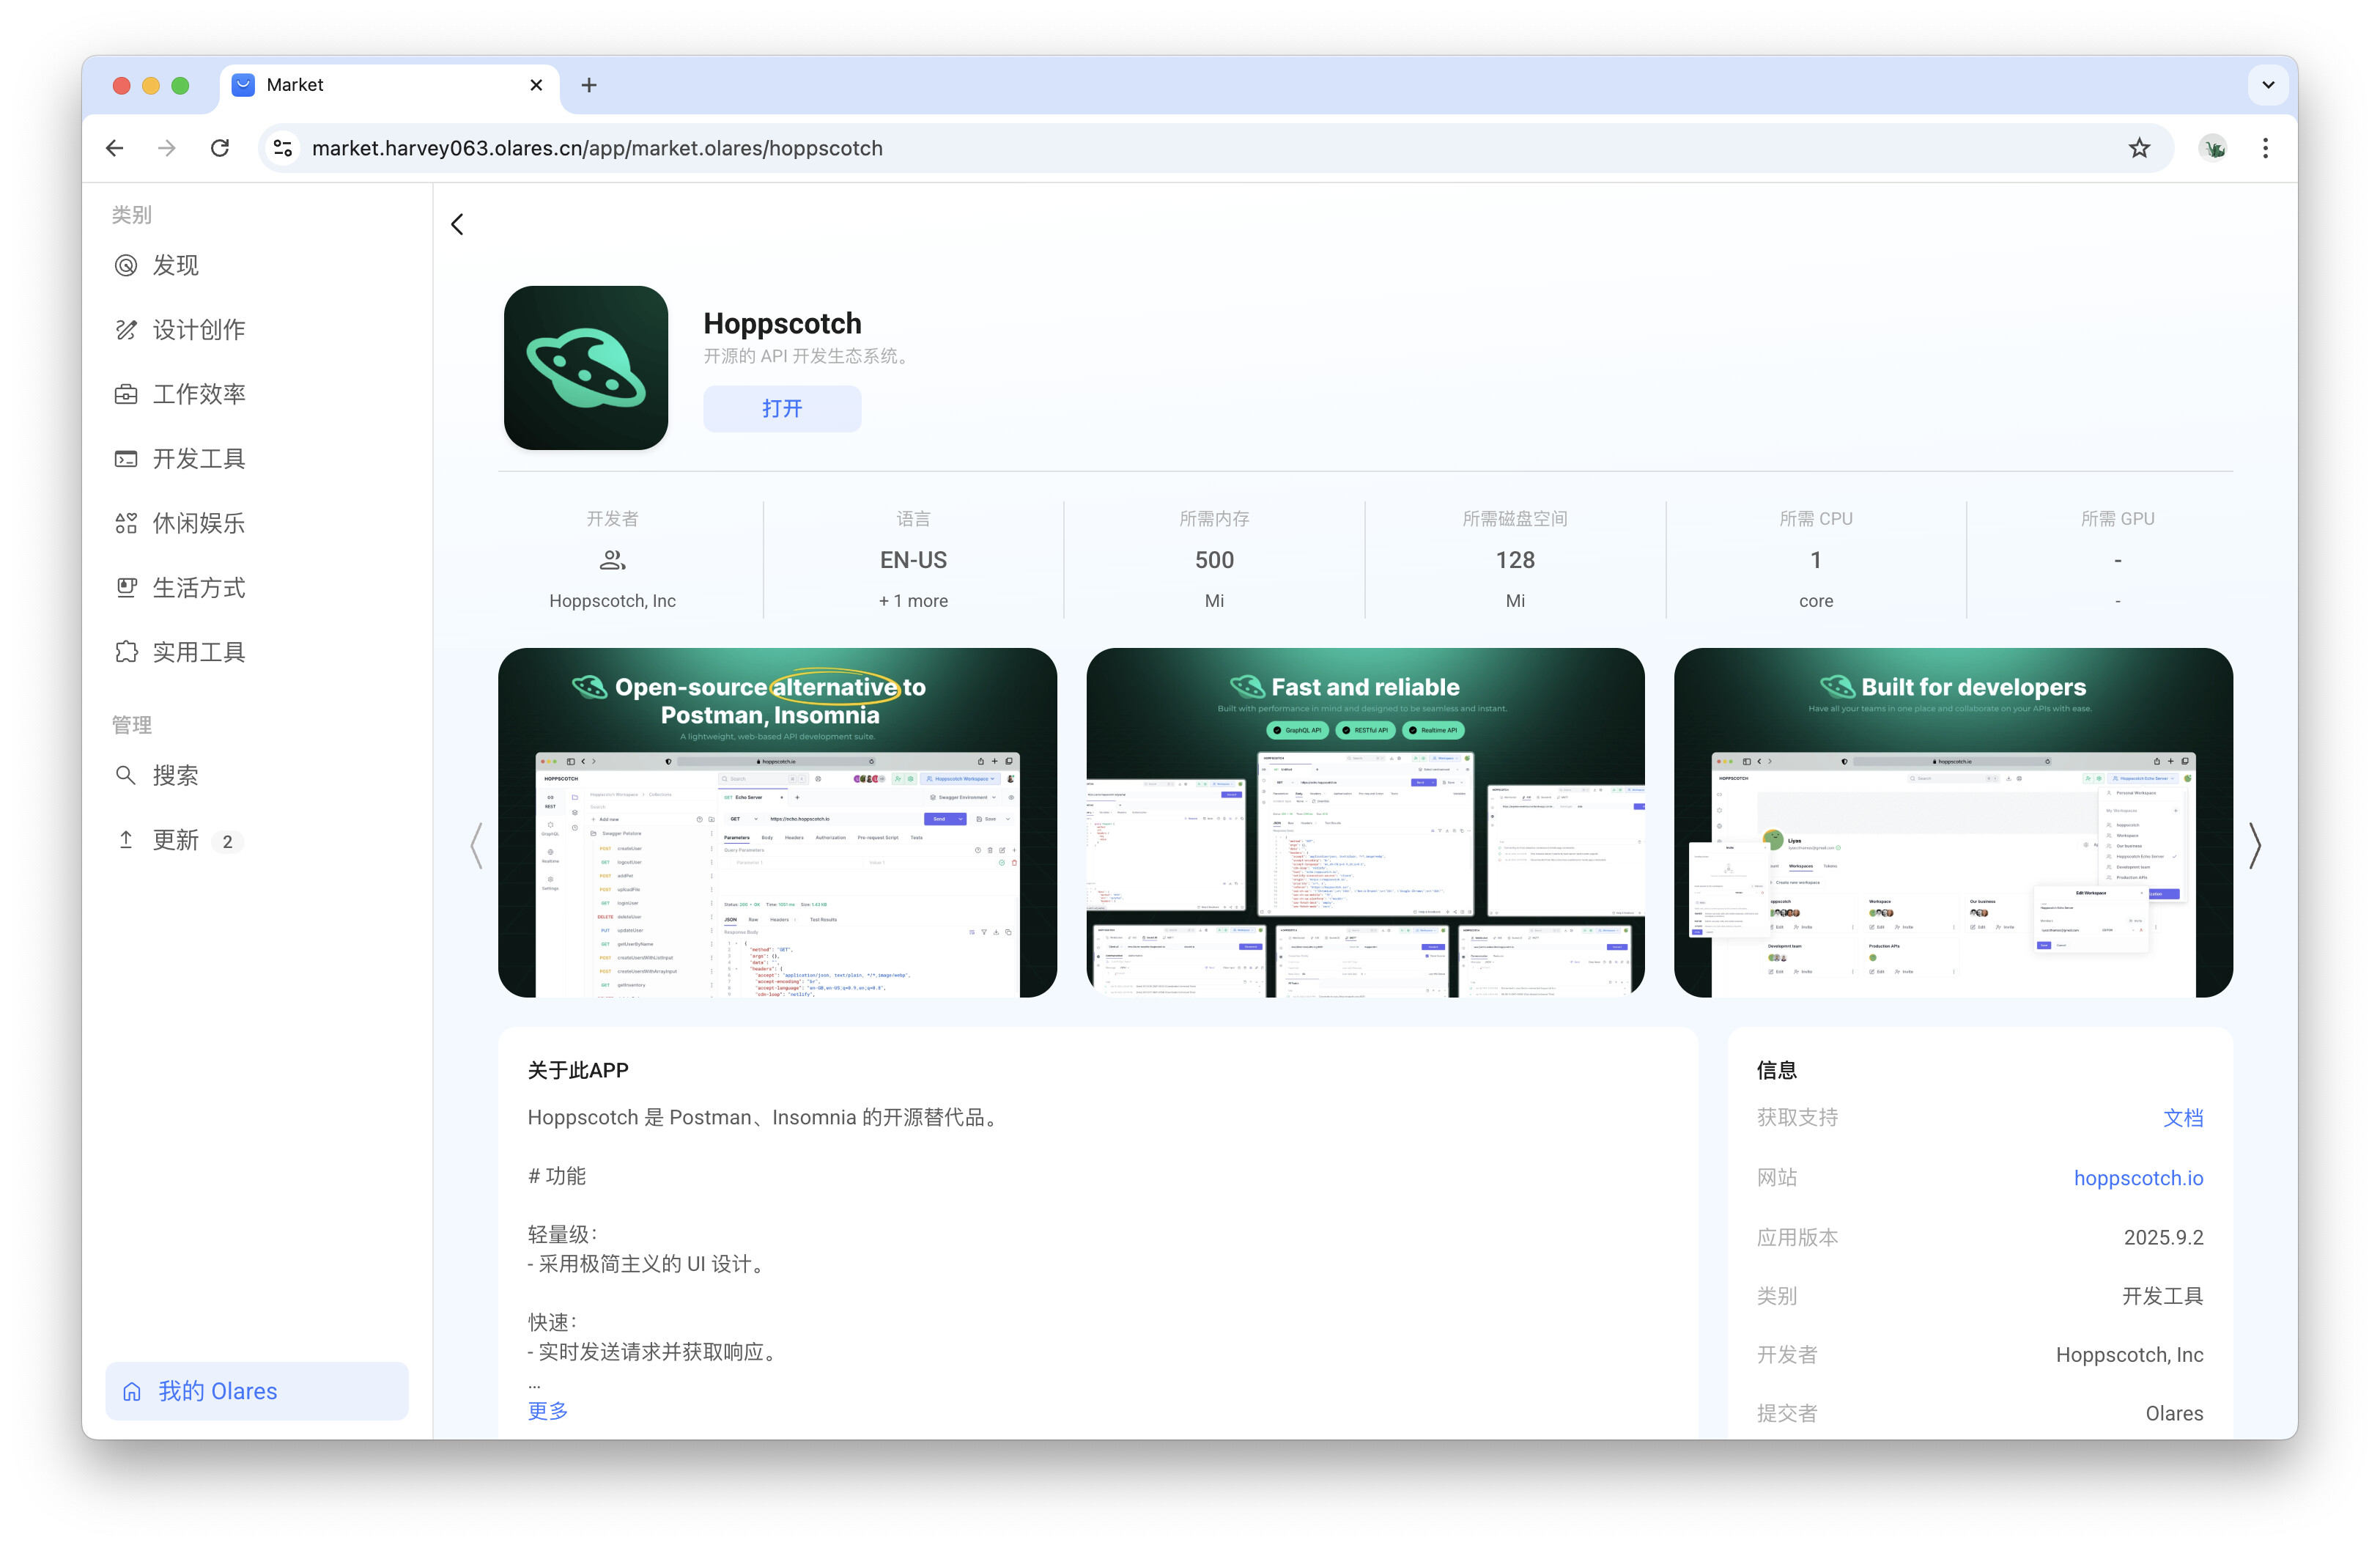Open the 发现 discover category
Screen dimensions: 2380x1548
pyautogui.click(x=175, y=265)
